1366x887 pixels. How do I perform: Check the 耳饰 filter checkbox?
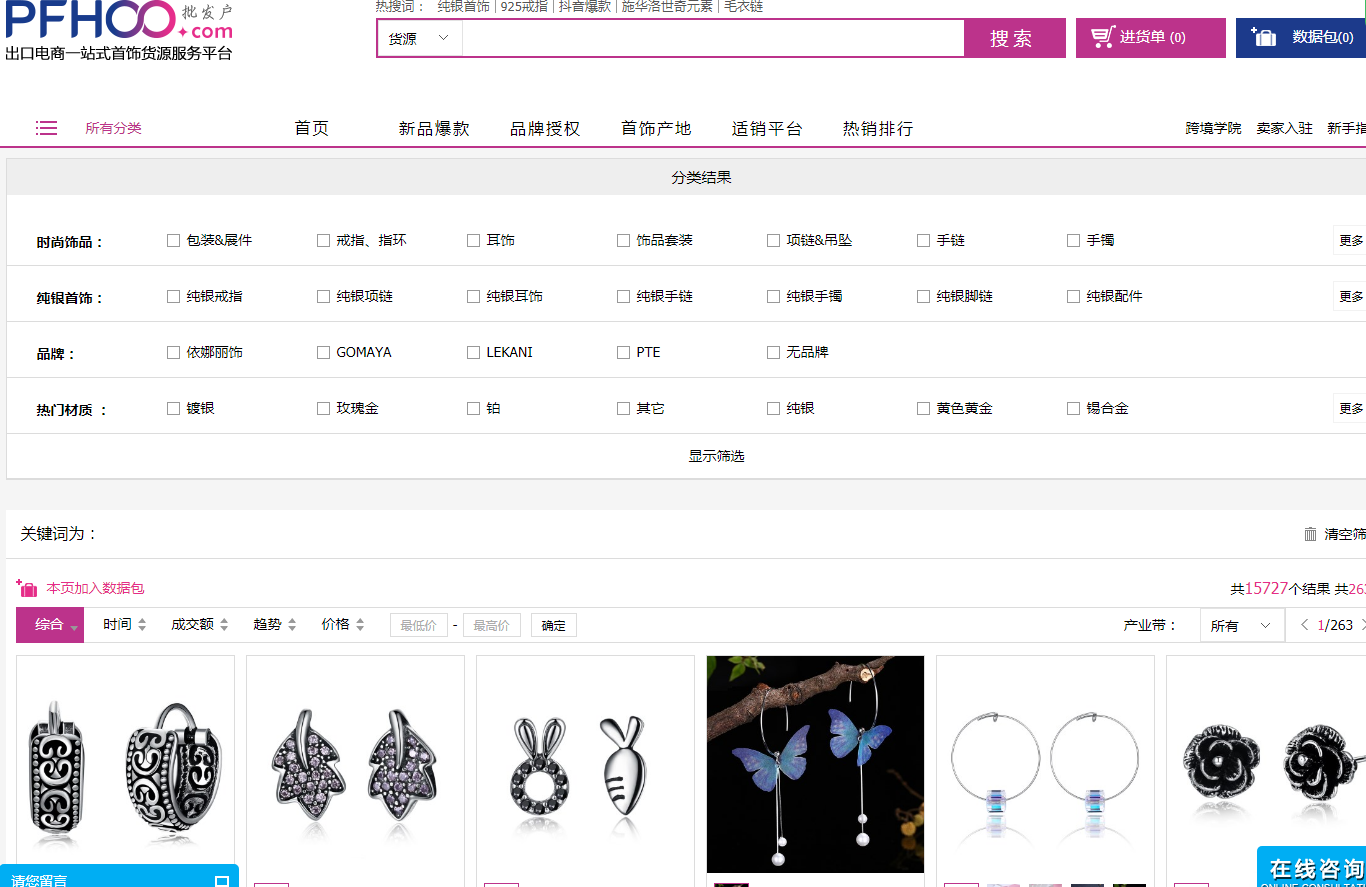click(x=473, y=240)
